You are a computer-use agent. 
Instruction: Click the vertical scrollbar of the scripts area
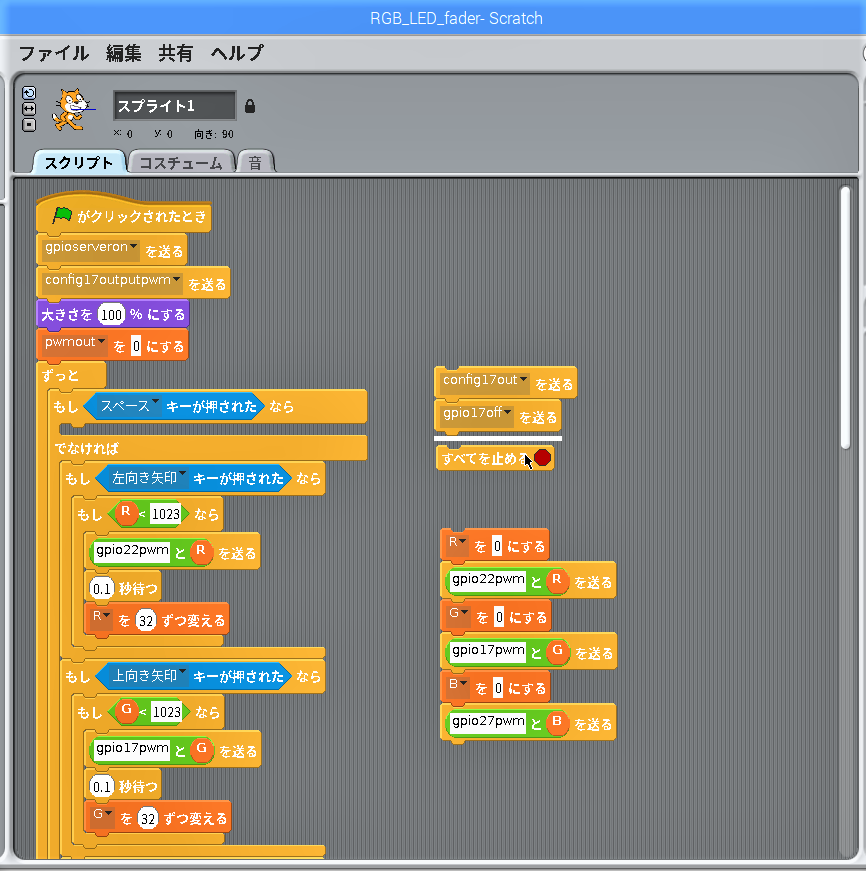845,318
